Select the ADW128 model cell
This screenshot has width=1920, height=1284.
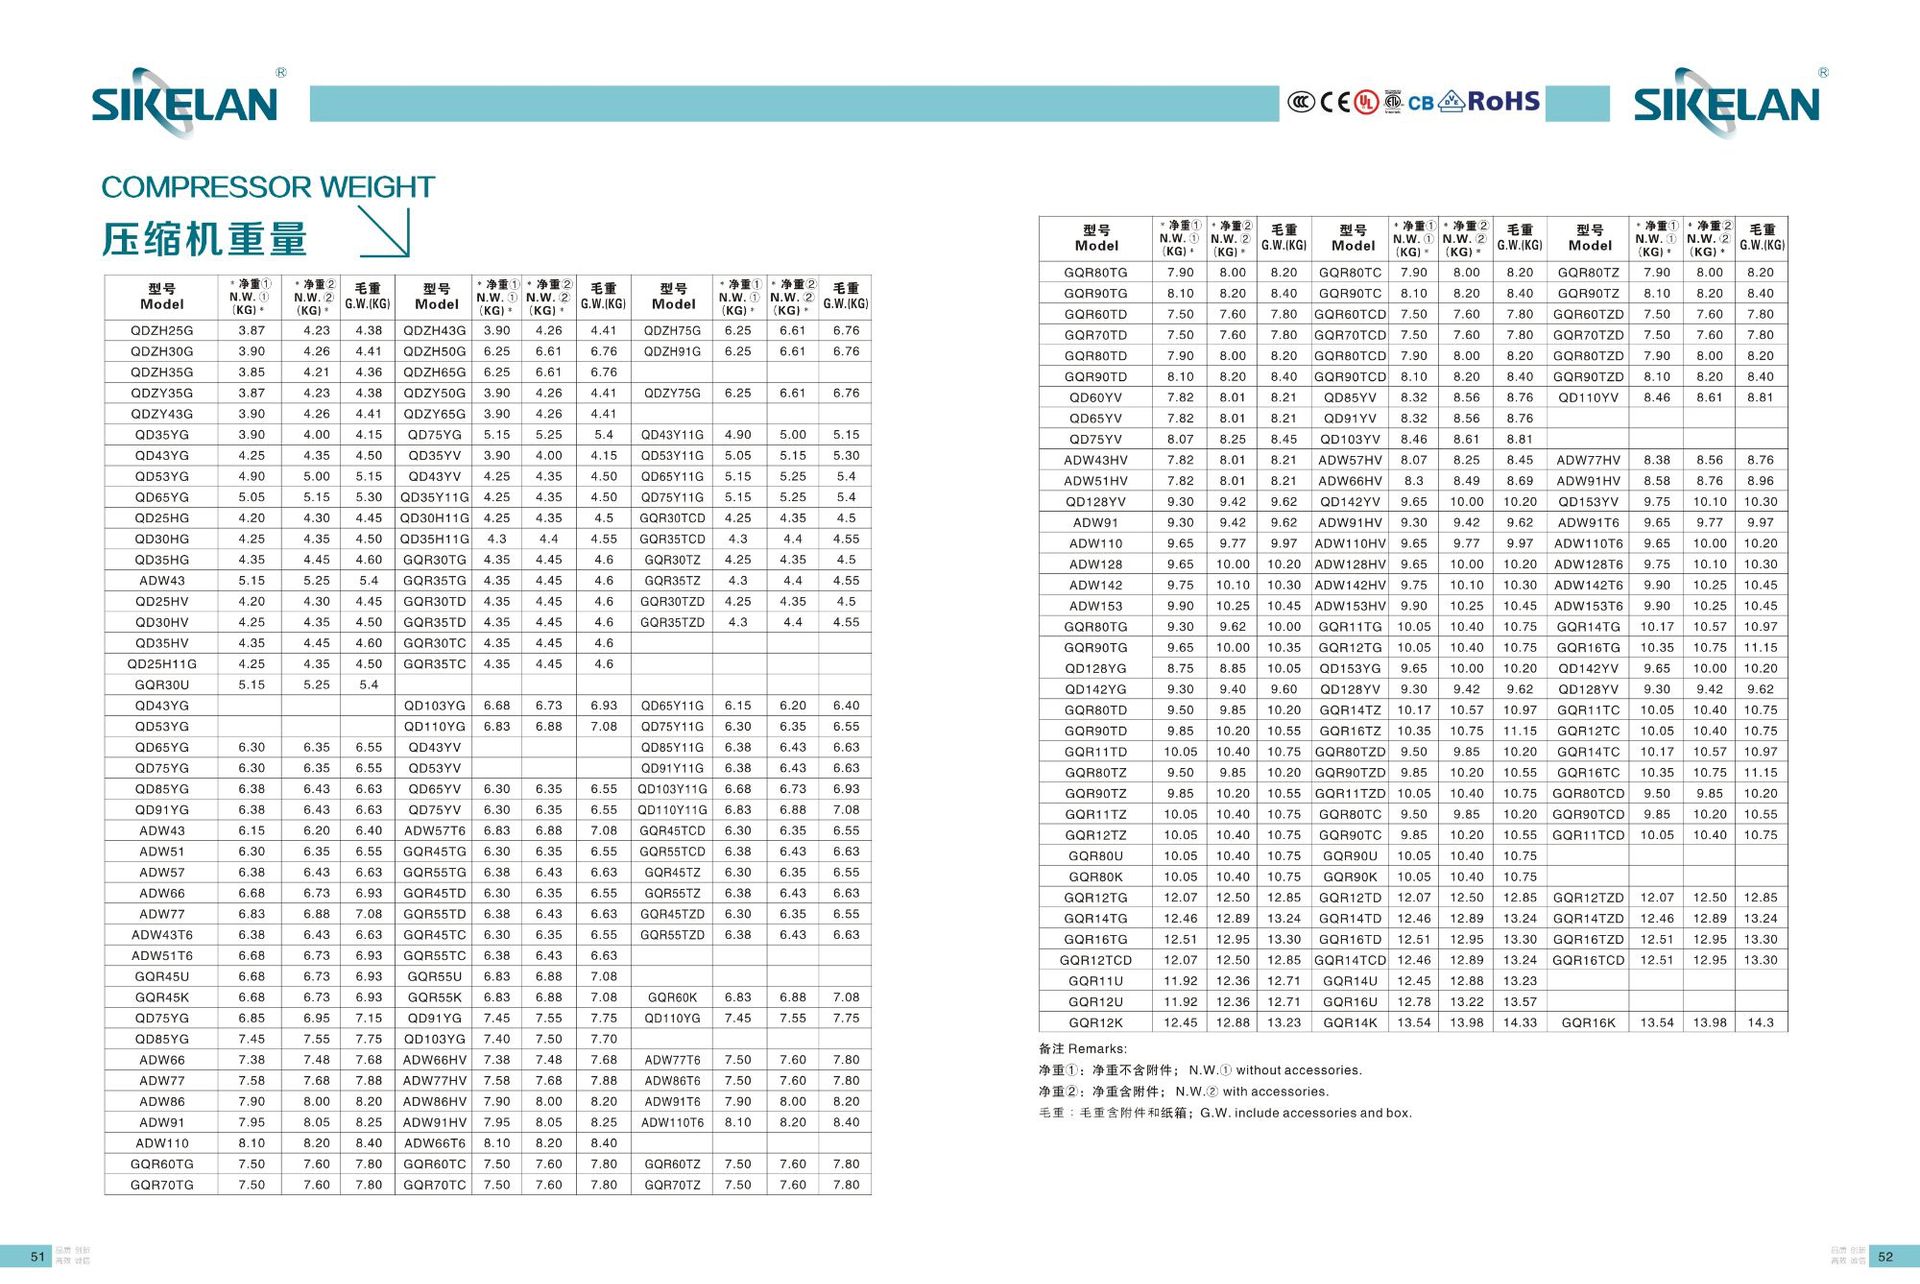(1095, 564)
